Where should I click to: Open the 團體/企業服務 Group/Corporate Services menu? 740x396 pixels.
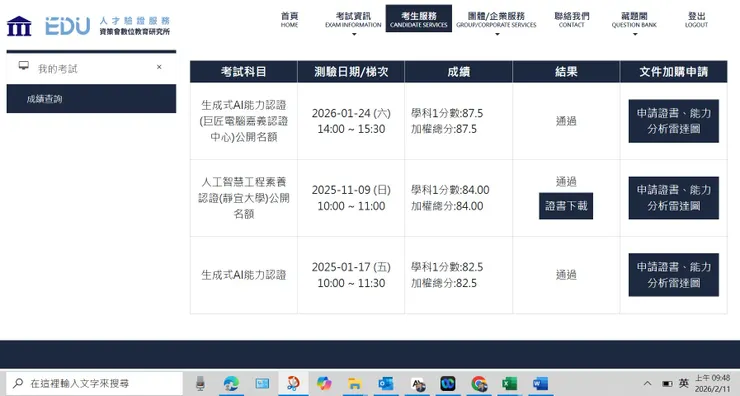[x=496, y=19]
